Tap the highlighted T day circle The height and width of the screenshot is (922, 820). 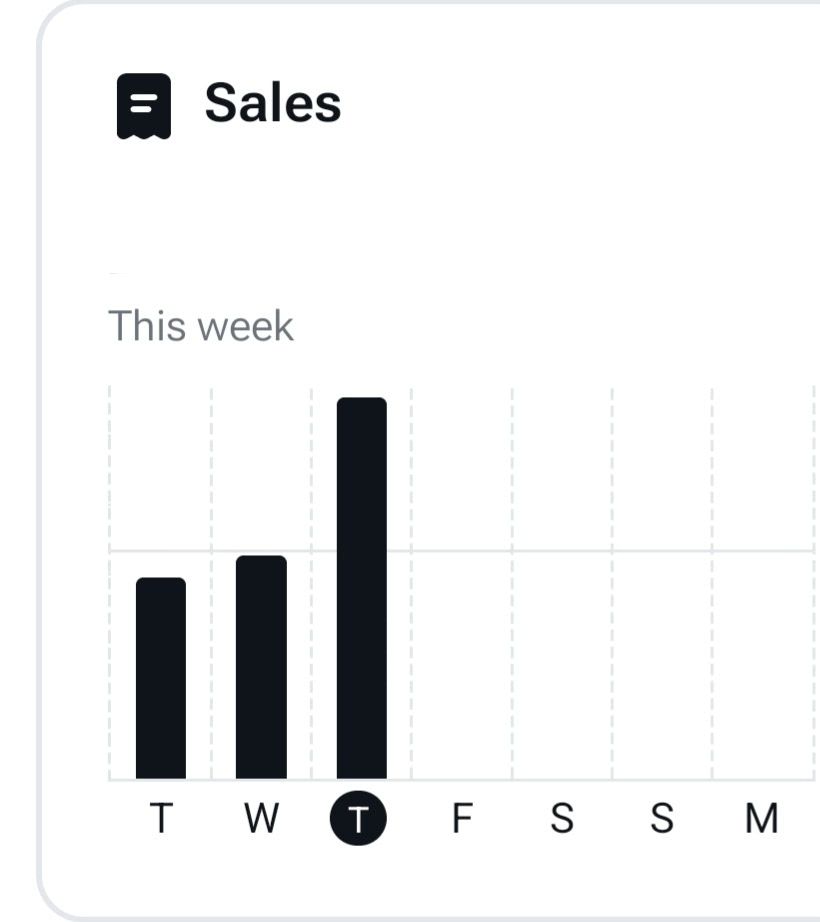pos(358,818)
